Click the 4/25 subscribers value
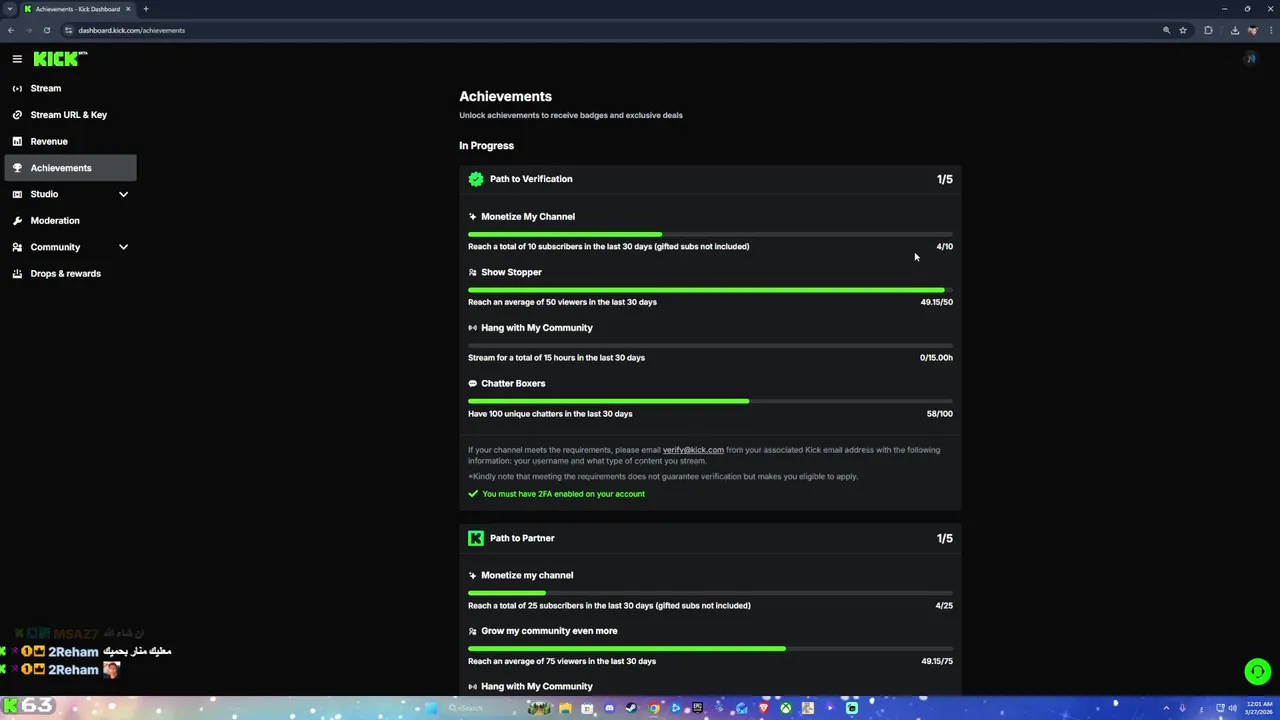 pyautogui.click(x=944, y=606)
